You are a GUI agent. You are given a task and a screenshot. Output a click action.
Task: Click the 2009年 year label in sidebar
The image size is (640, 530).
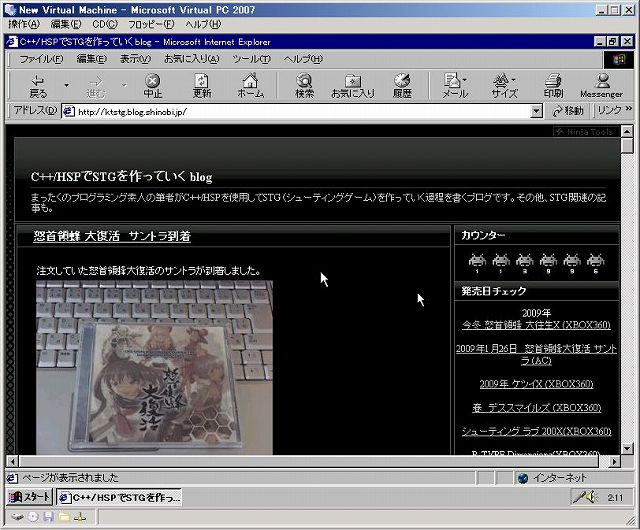tap(536, 313)
